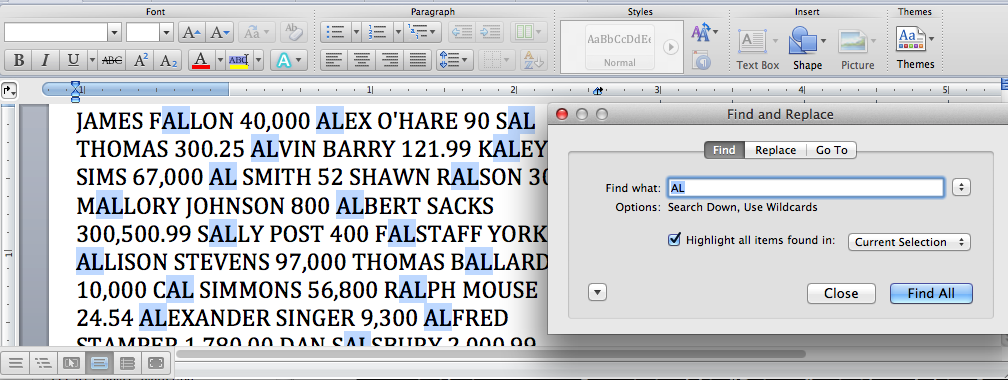Decrease paragraph indent

click(x=461, y=32)
